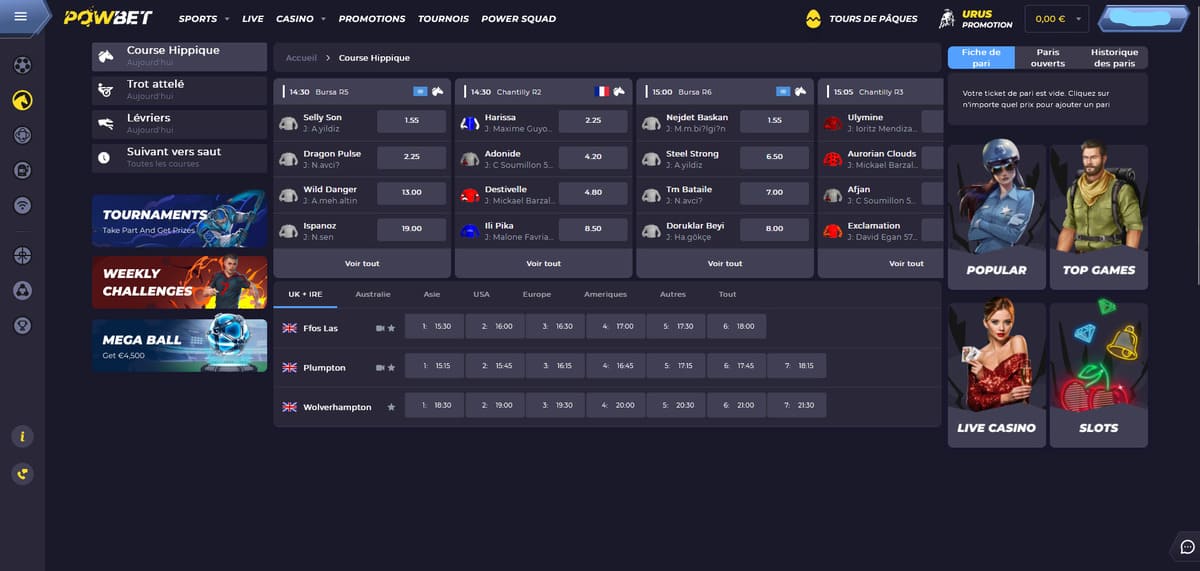Go to the Promotions page

(x=372, y=19)
